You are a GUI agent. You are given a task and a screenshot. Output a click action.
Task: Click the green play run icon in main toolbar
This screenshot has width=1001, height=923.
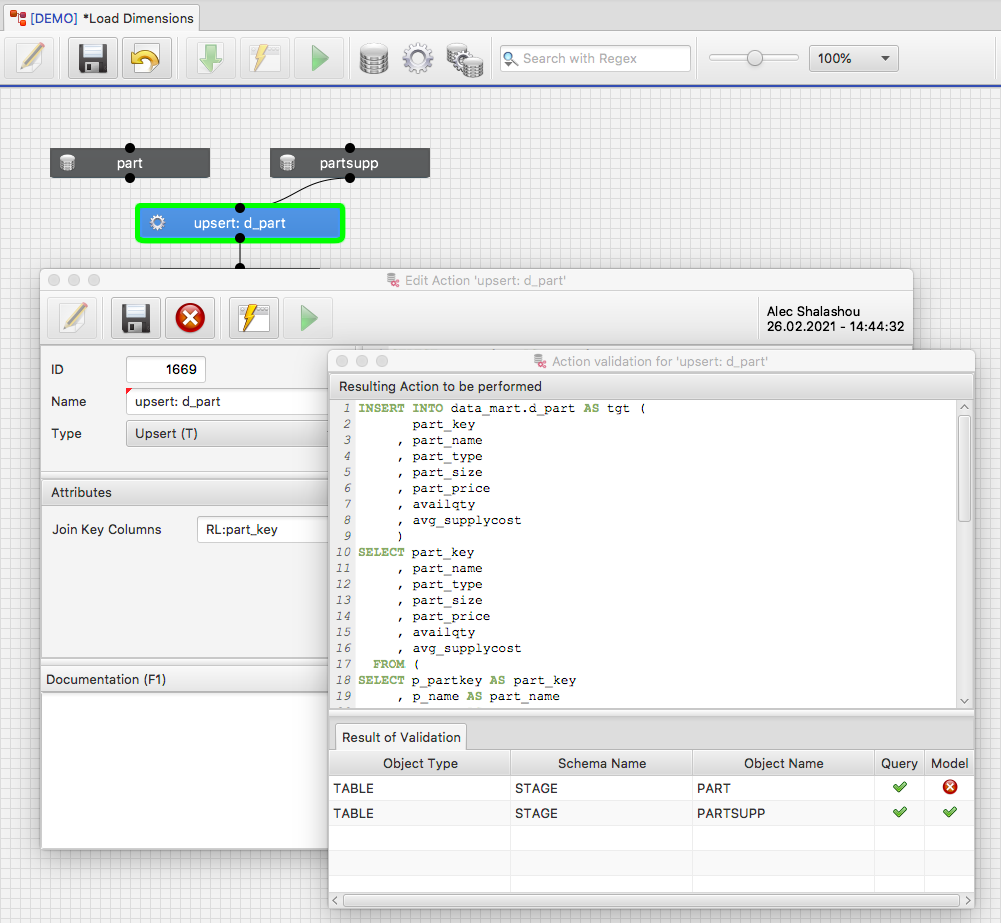319,58
